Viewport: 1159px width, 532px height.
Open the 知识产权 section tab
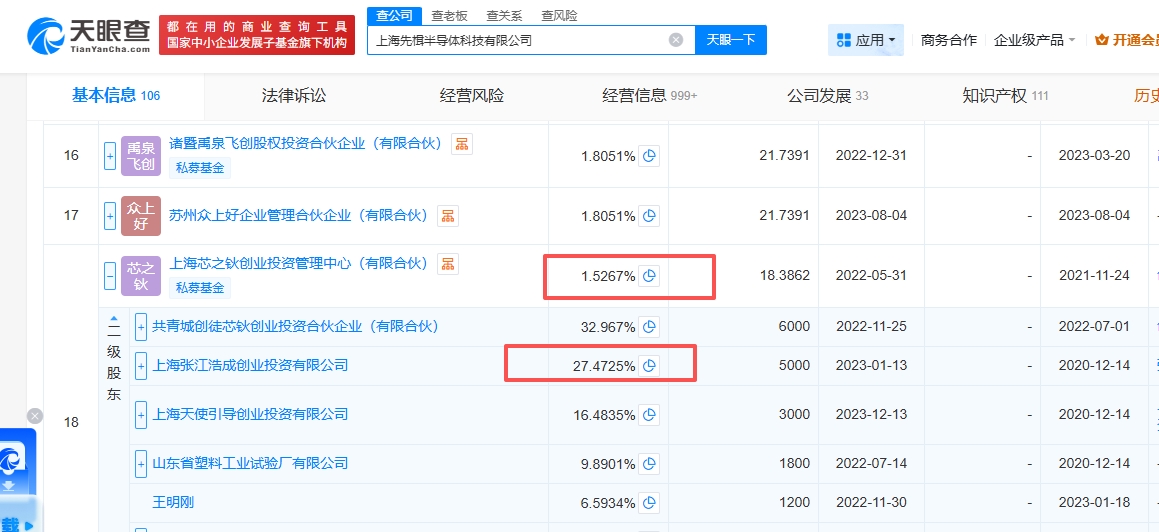click(x=1005, y=95)
